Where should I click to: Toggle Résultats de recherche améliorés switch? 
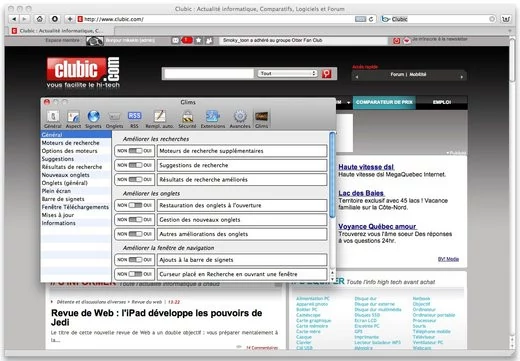click(x=135, y=179)
